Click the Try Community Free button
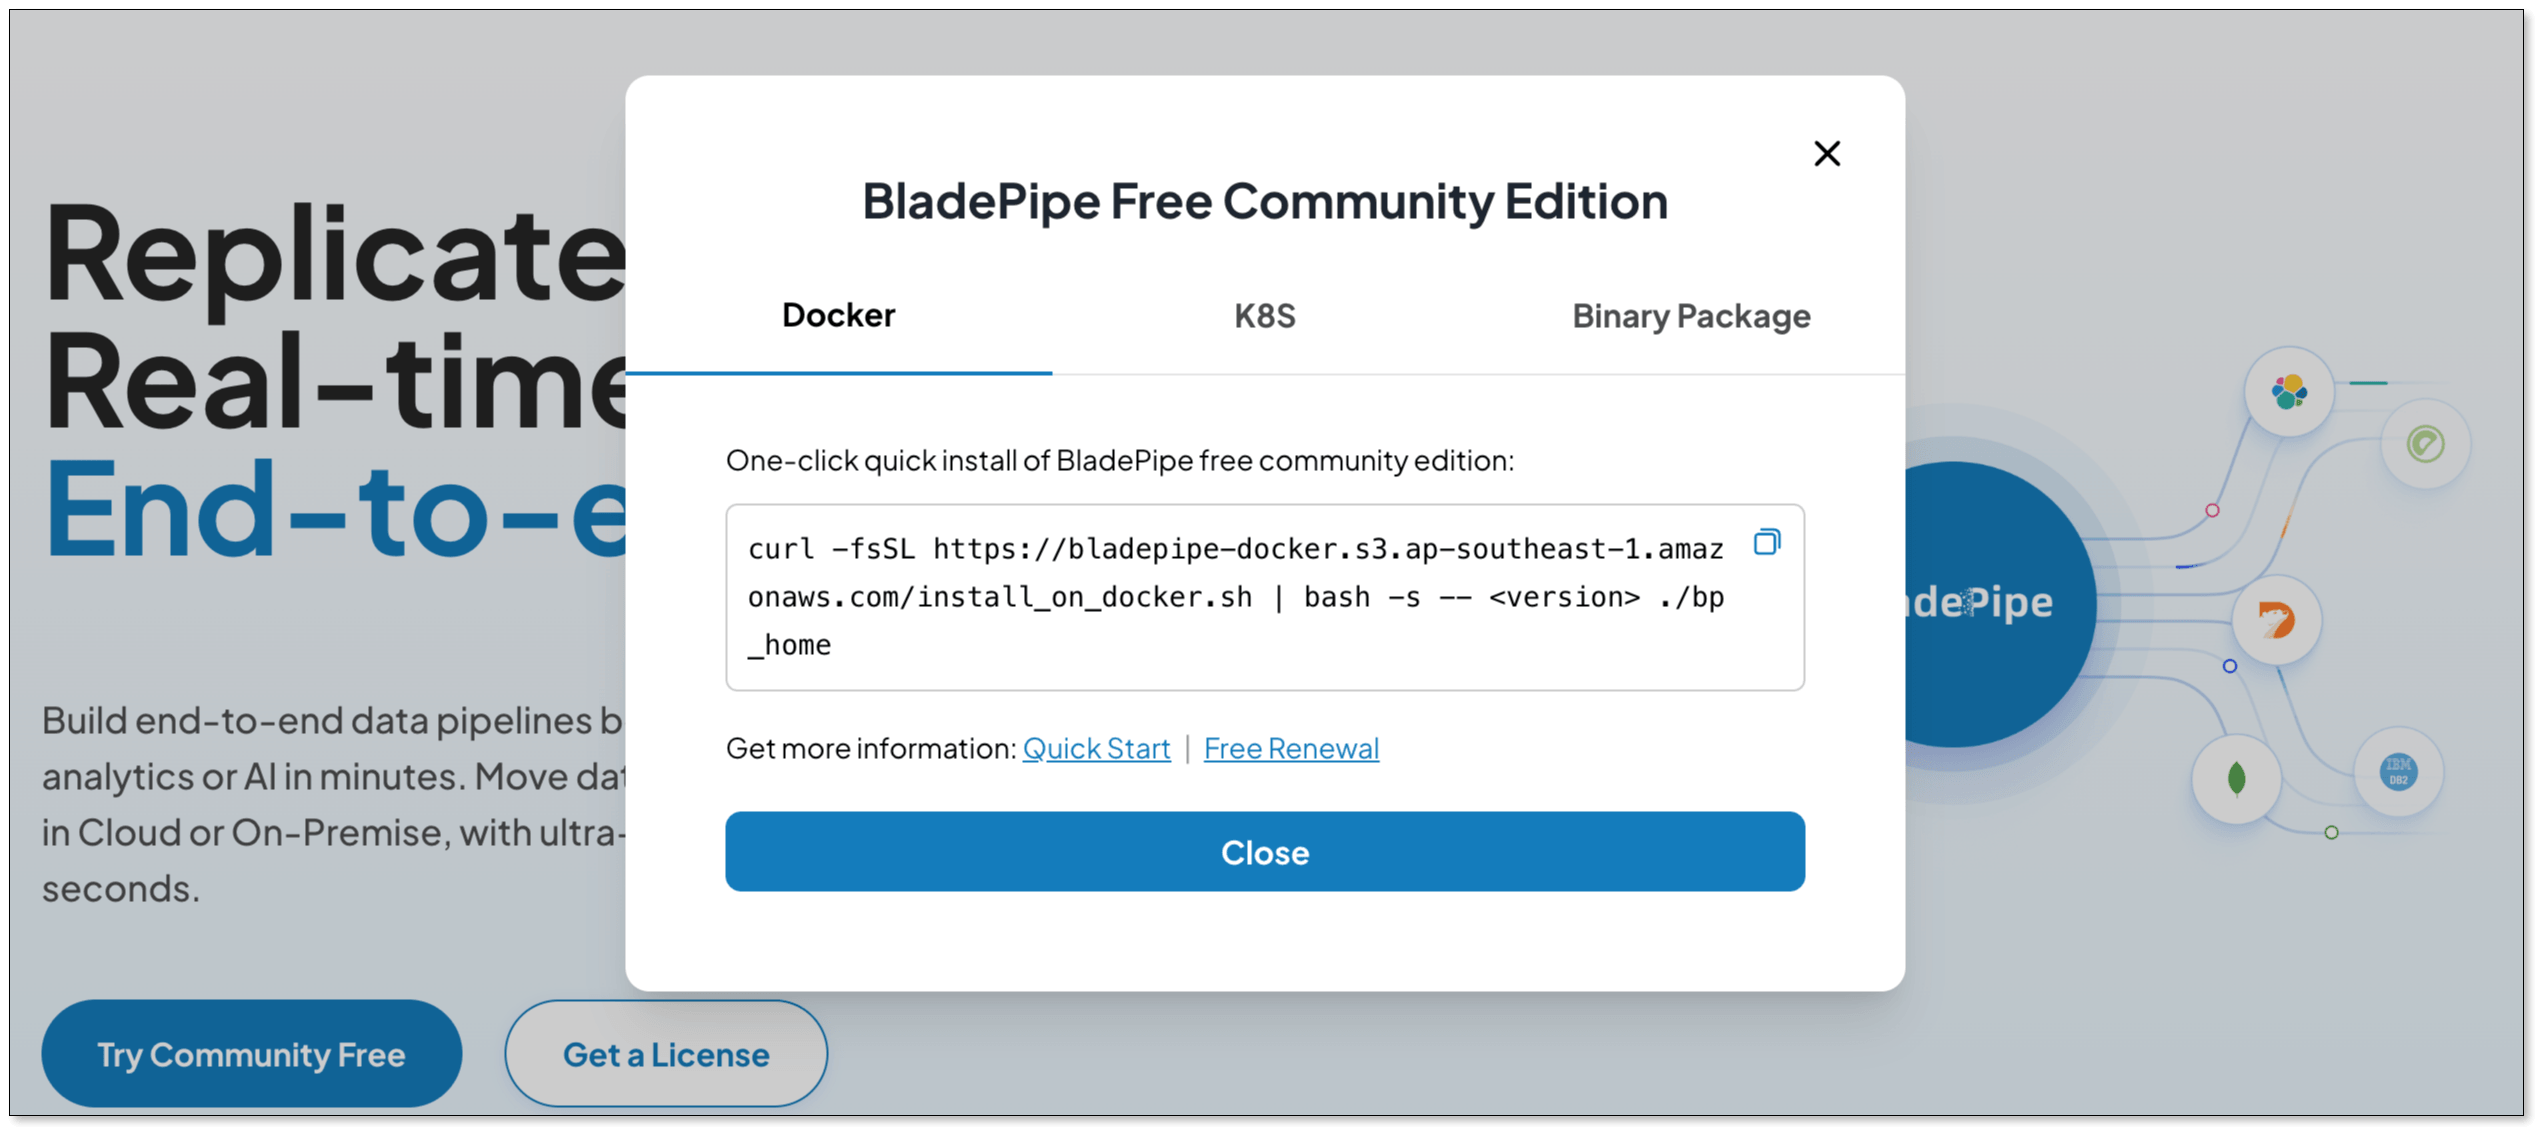This screenshot has width=2538, height=1130. tap(251, 1054)
